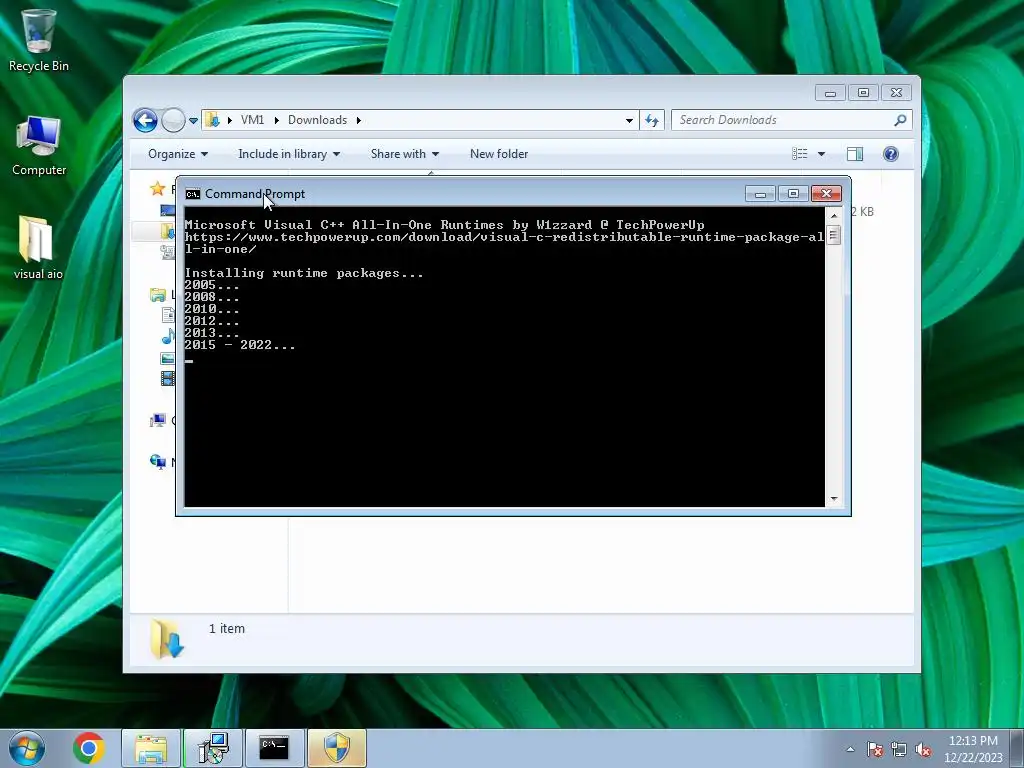Open the view options dropdown arrow
Screen dimensions: 1024x768
pos(822,154)
